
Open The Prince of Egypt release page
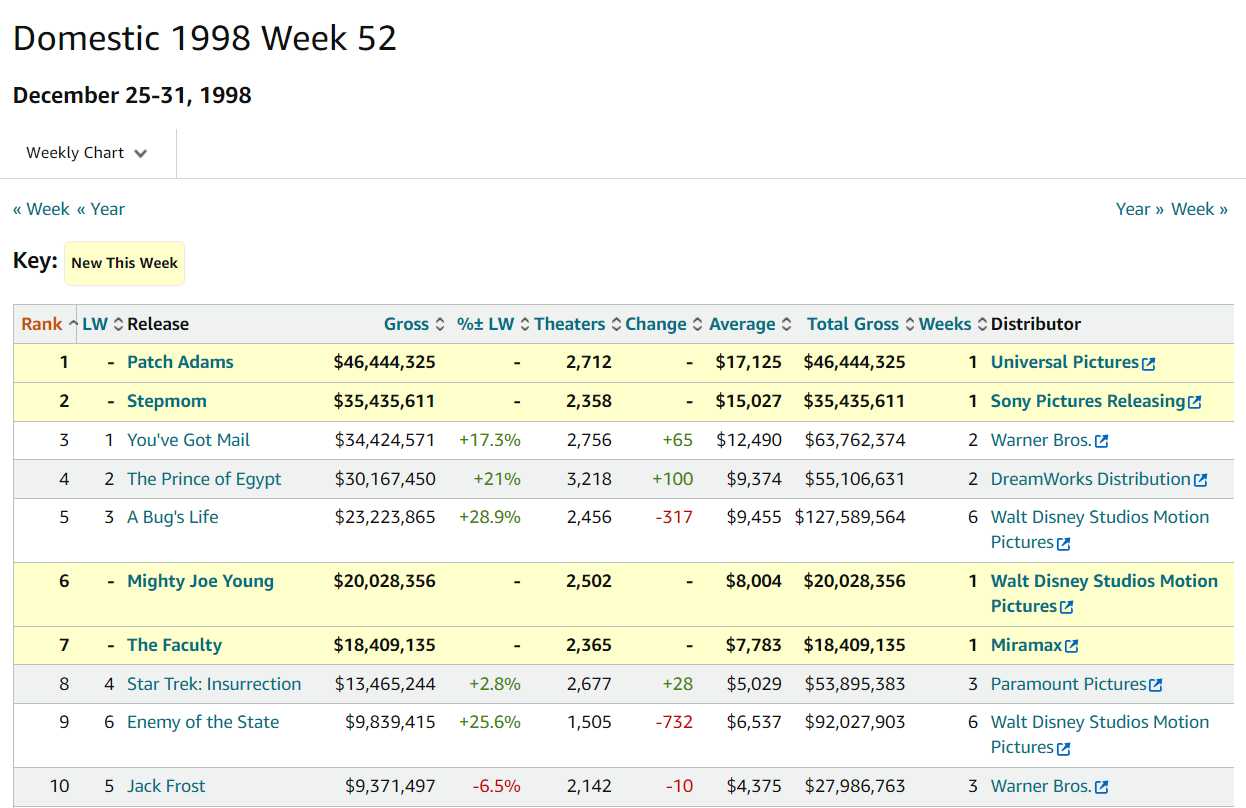click(x=204, y=479)
